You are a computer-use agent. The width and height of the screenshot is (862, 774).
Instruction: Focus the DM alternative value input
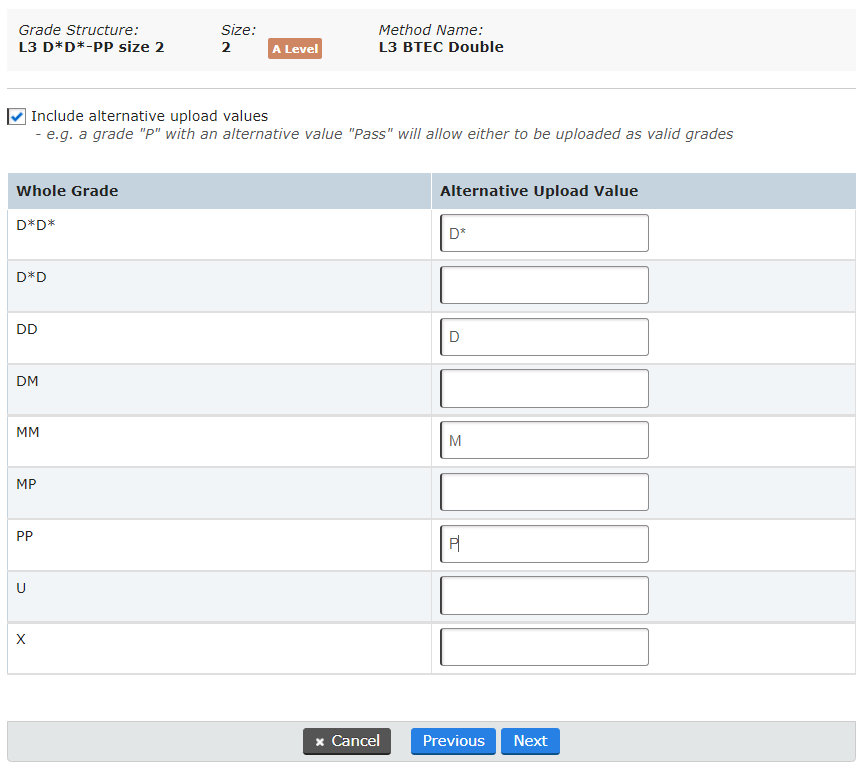click(544, 388)
